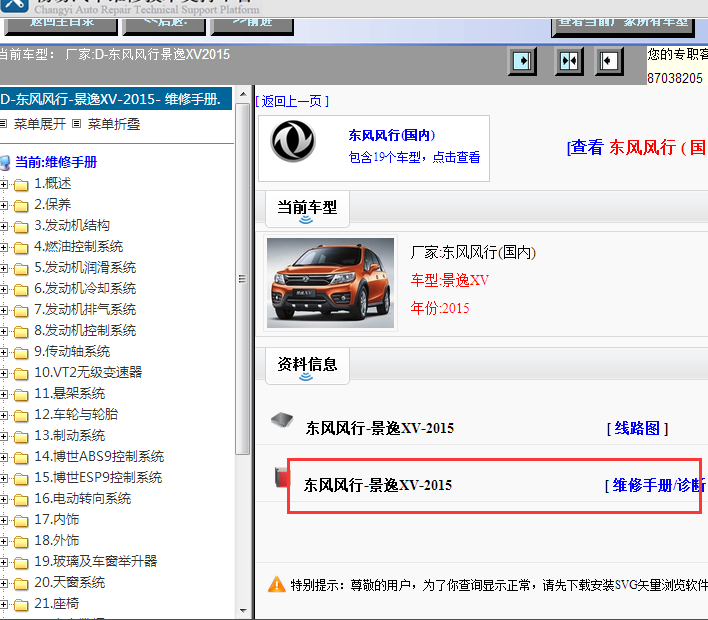Click the 返回主目录 button

[x=61, y=26]
